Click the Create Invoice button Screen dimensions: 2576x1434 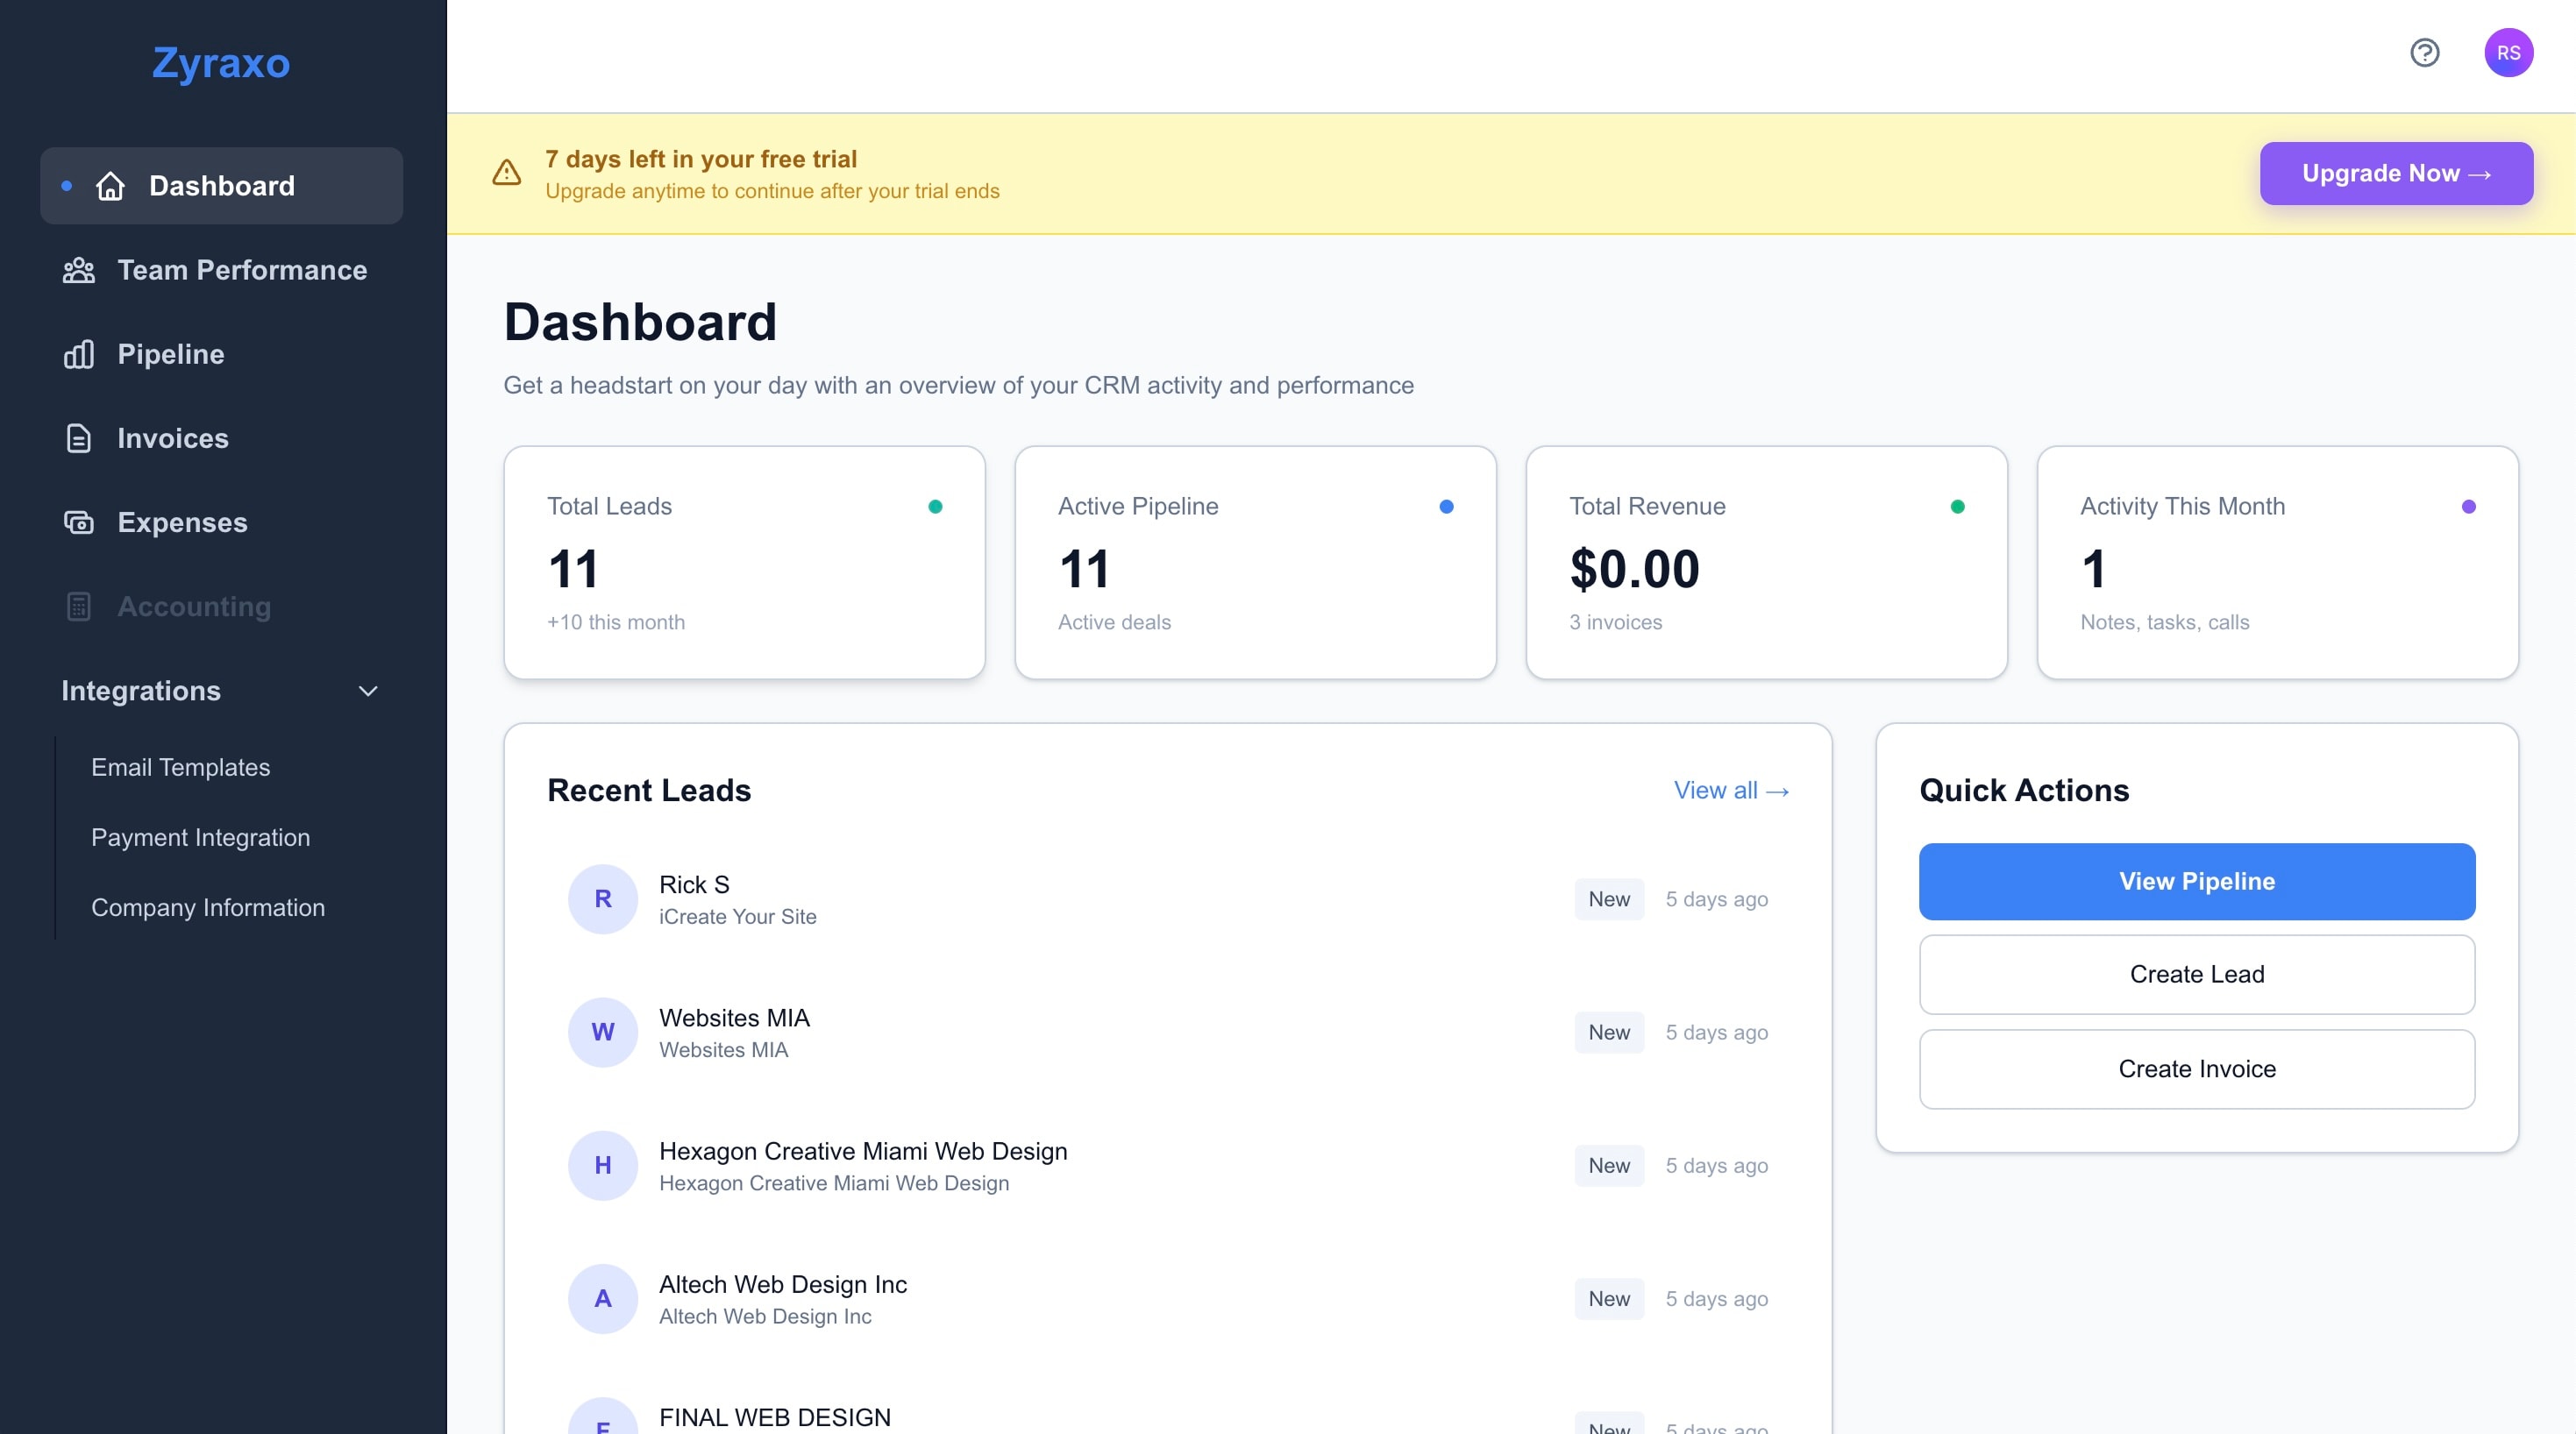(x=2196, y=1069)
